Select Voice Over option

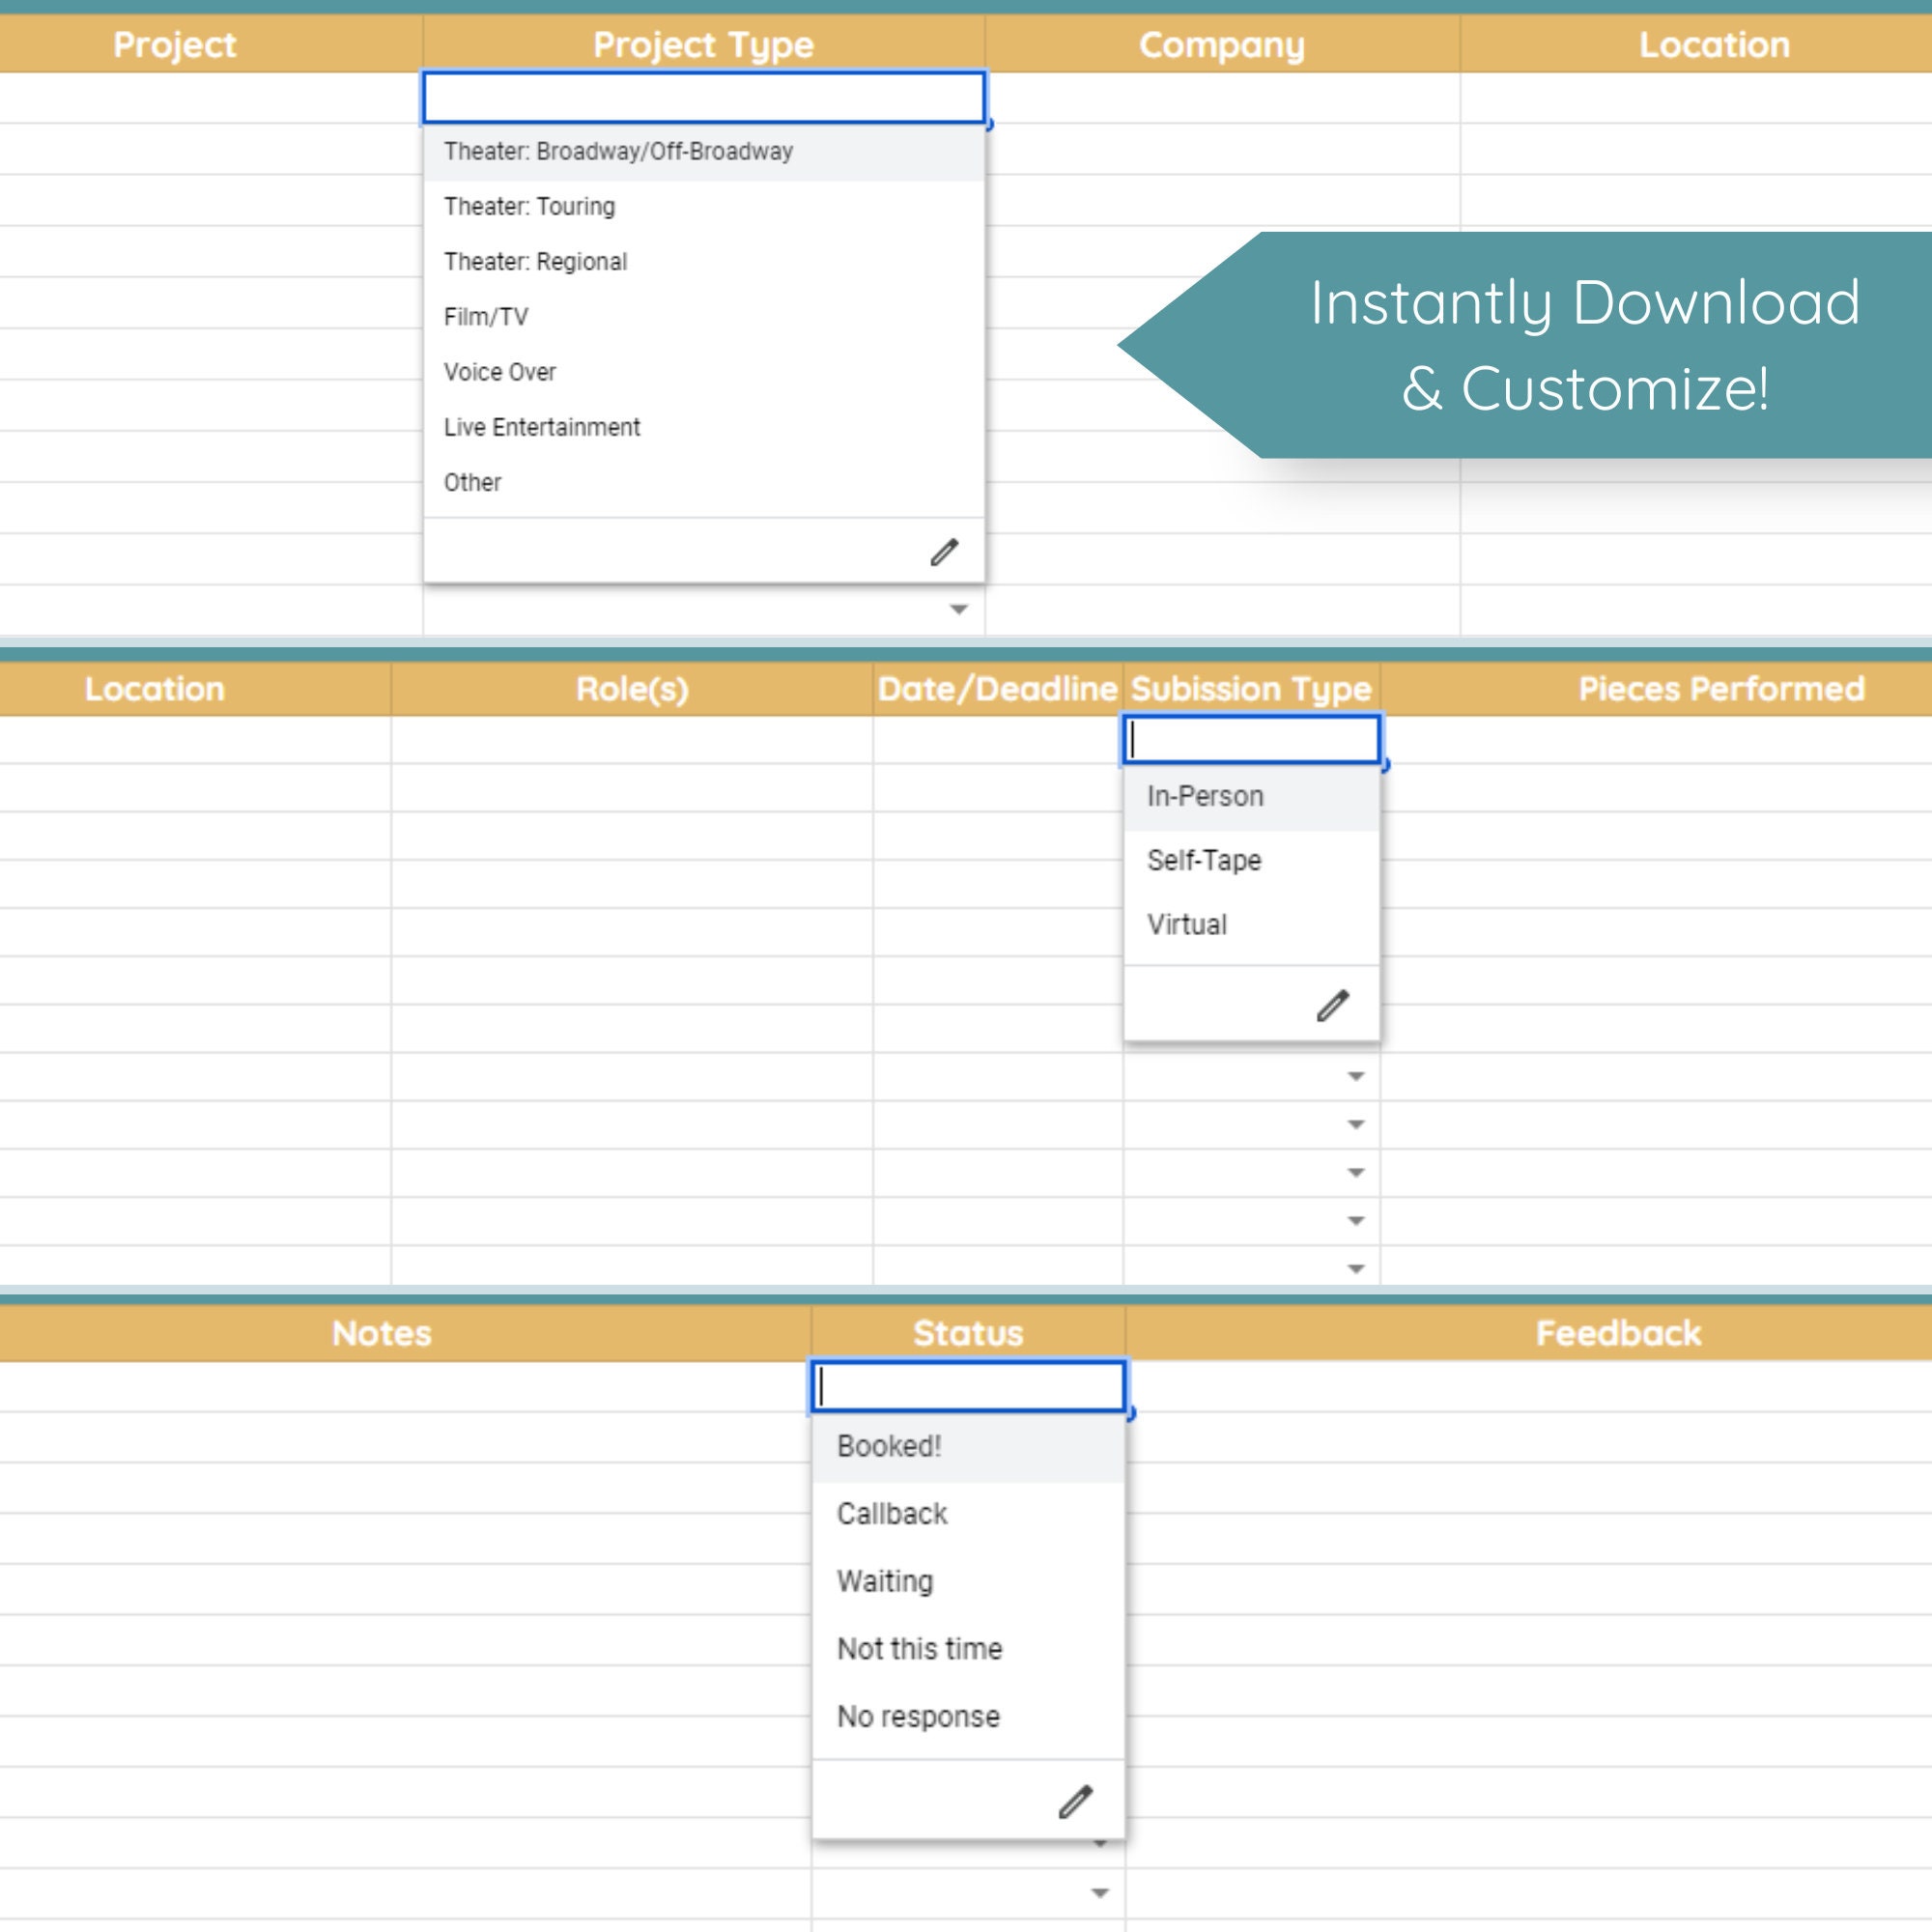tap(499, 371)
